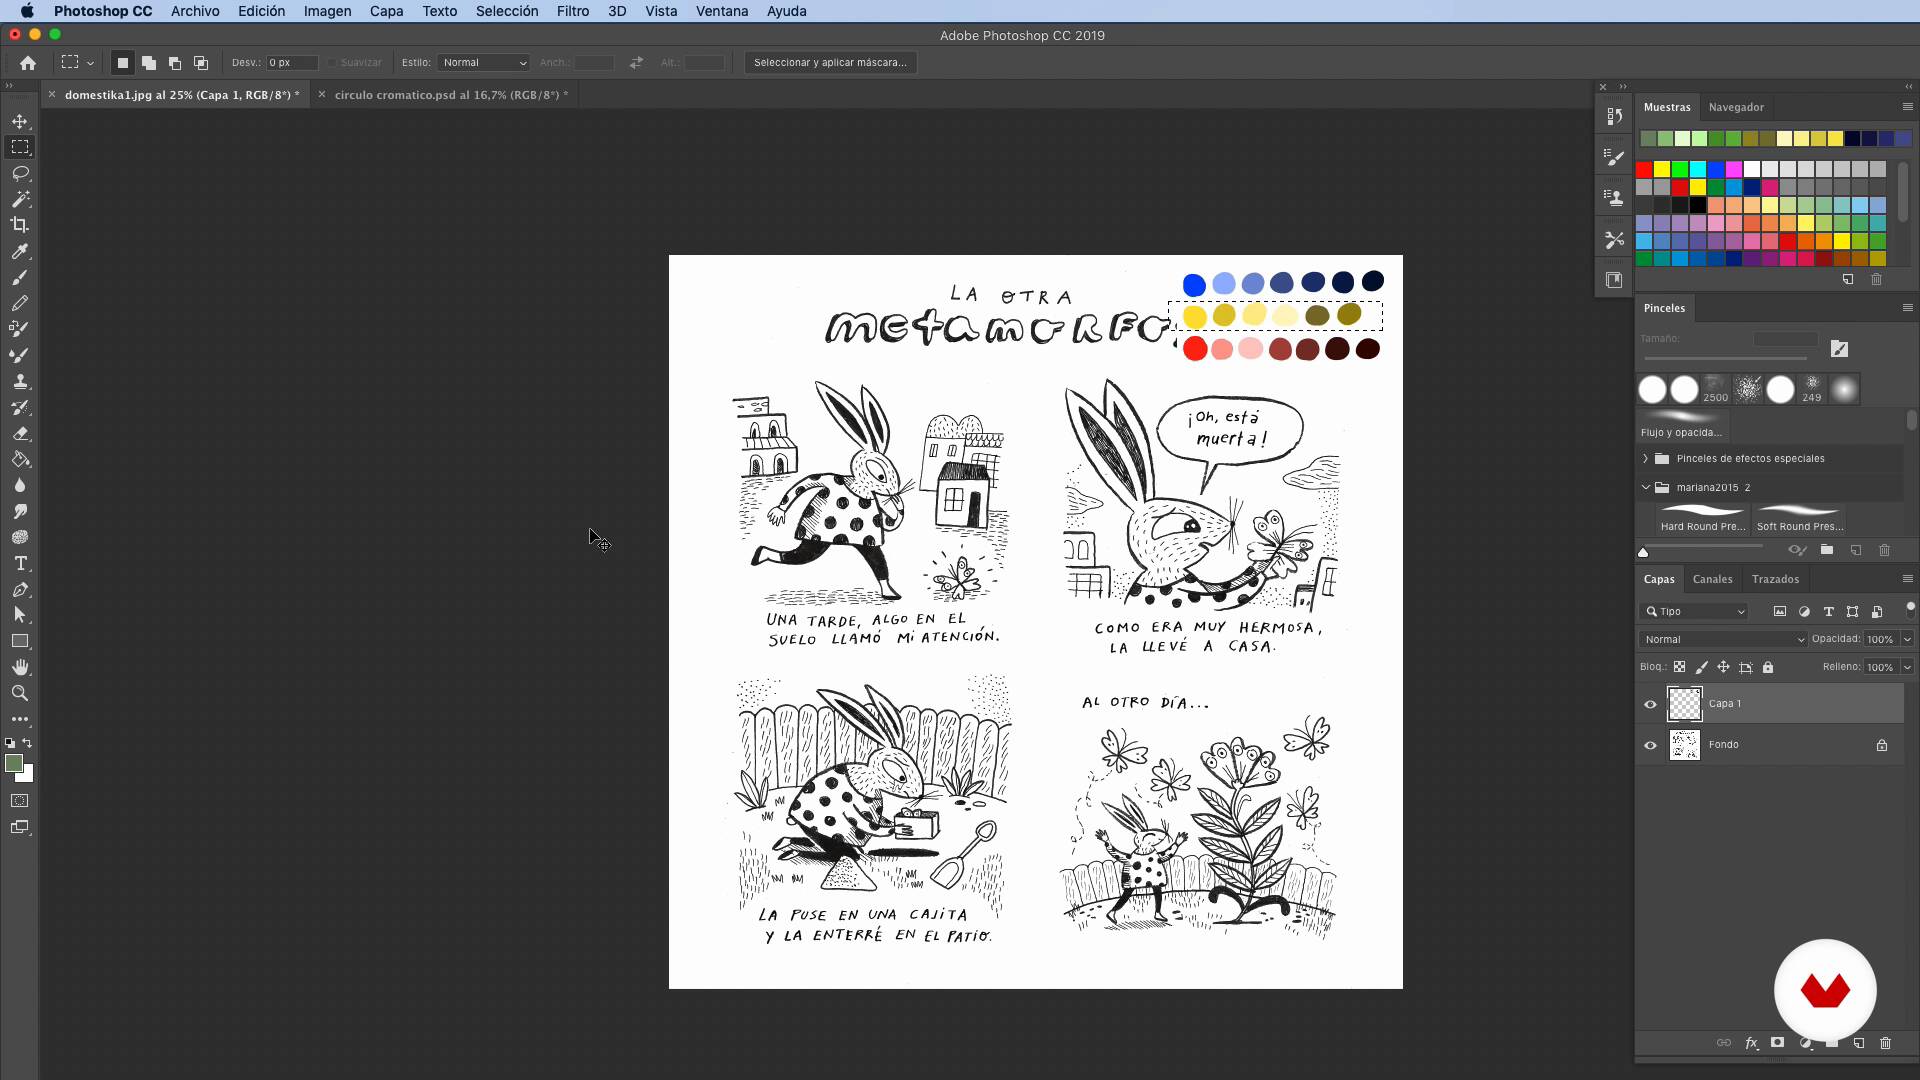Select the Zoom tool
1920x1080 pixels.
point(20,693)
